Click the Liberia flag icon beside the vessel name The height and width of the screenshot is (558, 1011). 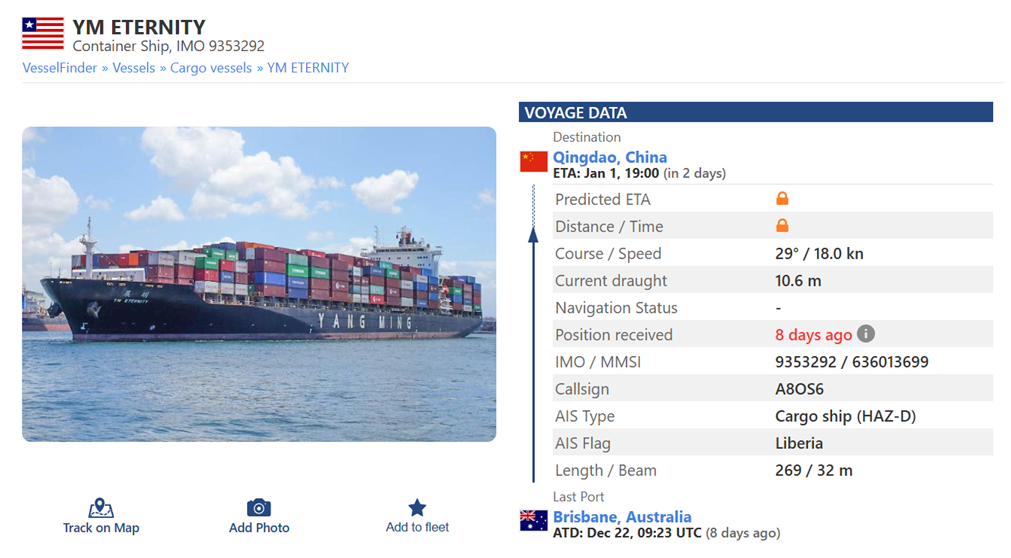pos(43,33)
